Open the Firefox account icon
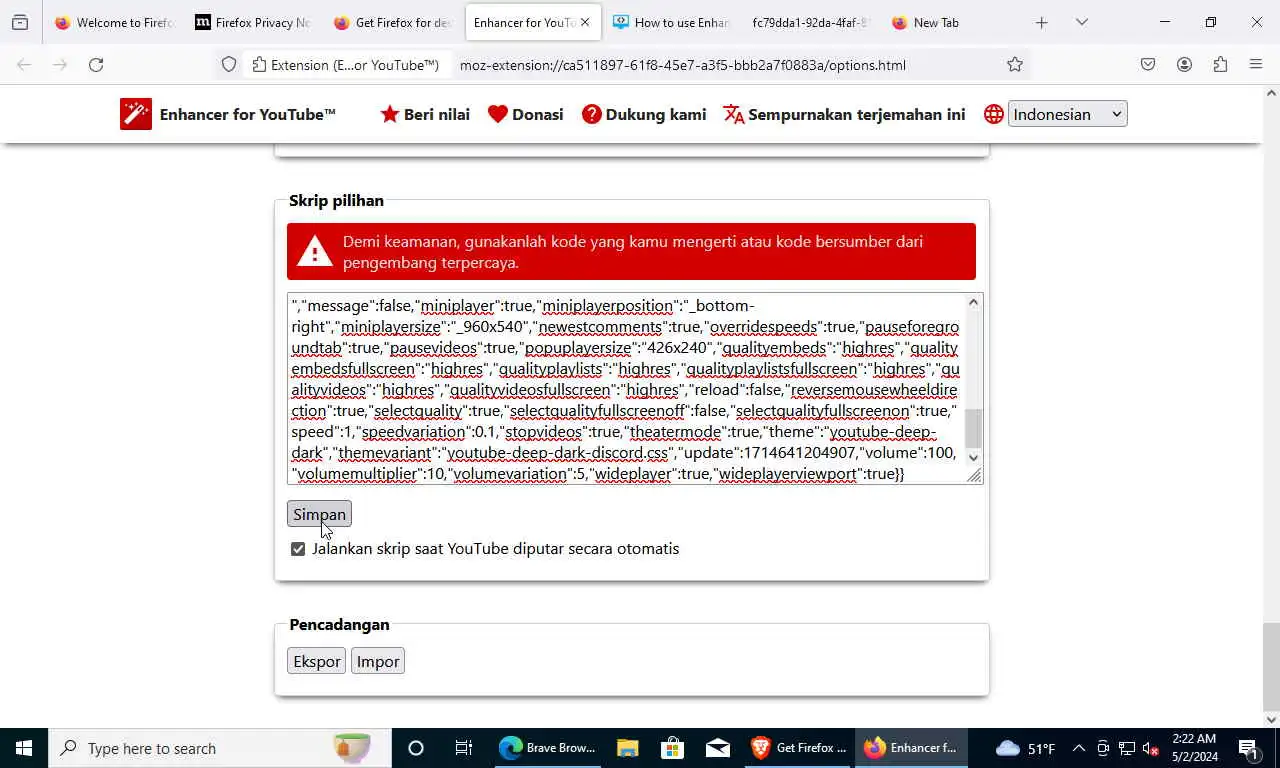This screenshot has width=1280, height=768. pyautogui.click(x=1184, y=65)
